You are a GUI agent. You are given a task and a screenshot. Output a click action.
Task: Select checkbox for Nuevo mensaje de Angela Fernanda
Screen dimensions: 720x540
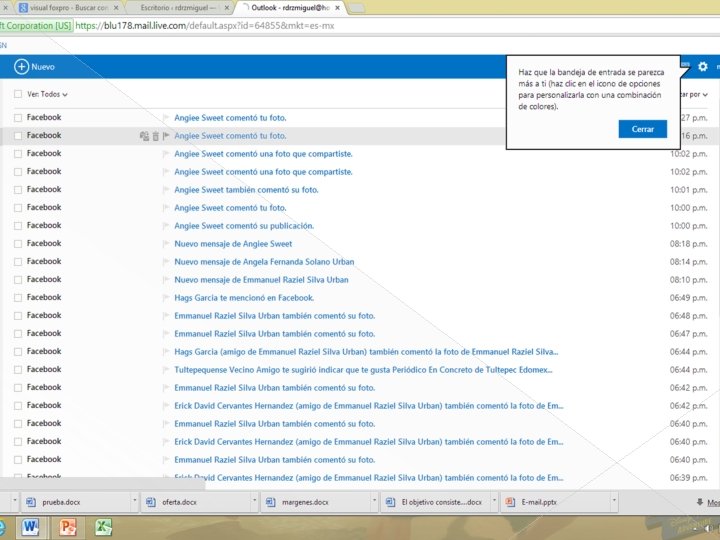click(x=18, y=262)
